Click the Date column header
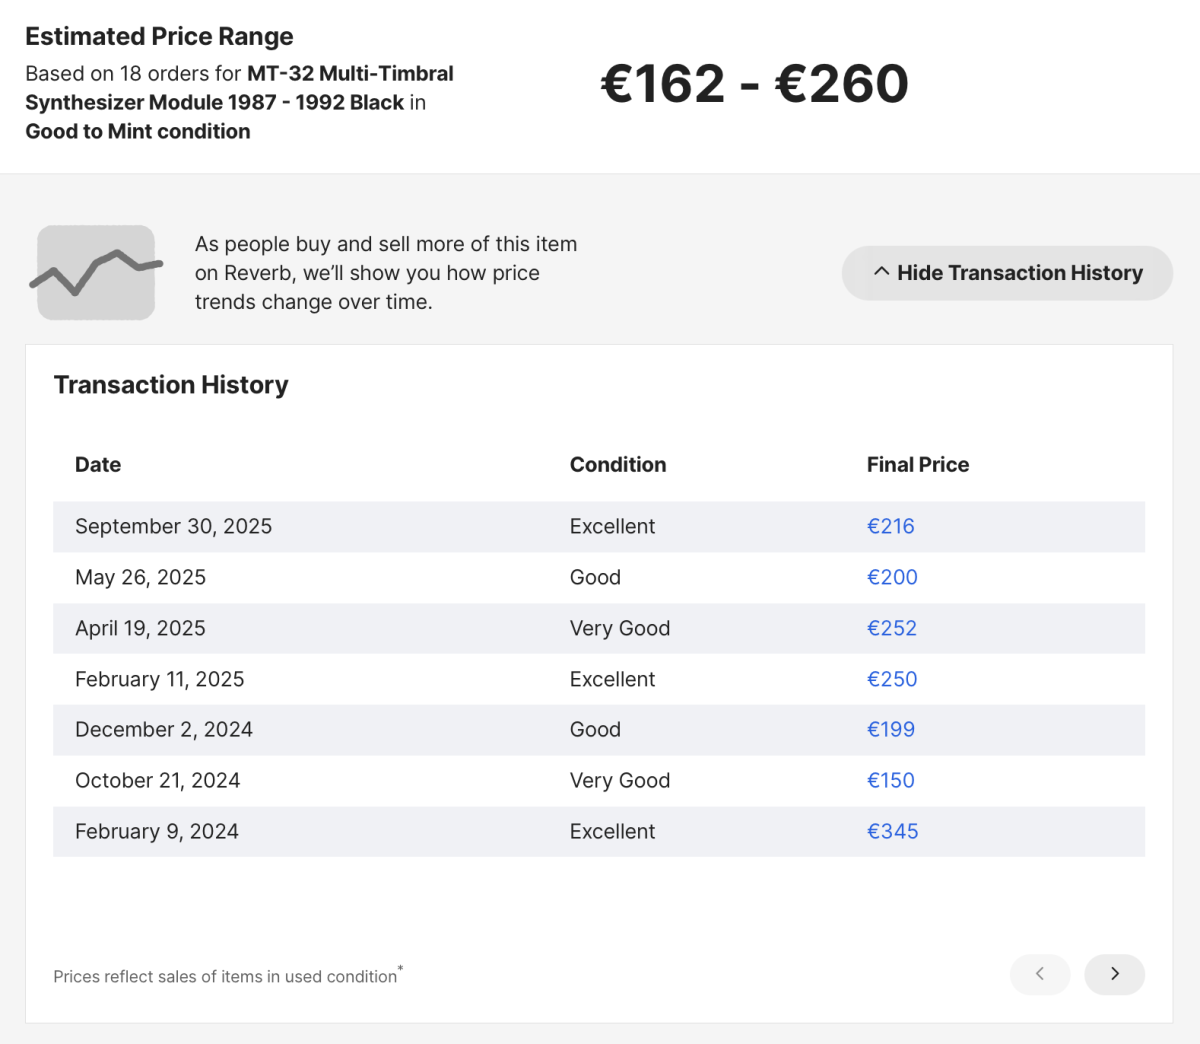The image size is (1200, 1044). click(x=98, y=464)
